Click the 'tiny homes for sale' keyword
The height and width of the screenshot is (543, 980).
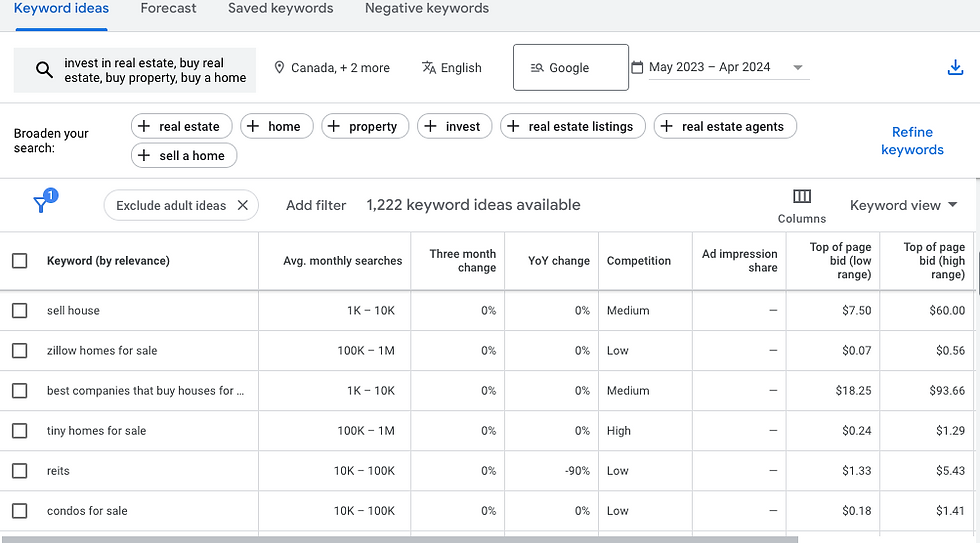[x=96, y=431]
